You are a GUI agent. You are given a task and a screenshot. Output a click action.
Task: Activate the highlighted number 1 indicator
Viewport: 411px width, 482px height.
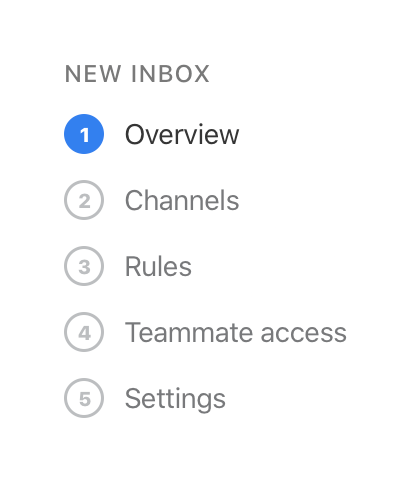(x=84, y=134)
